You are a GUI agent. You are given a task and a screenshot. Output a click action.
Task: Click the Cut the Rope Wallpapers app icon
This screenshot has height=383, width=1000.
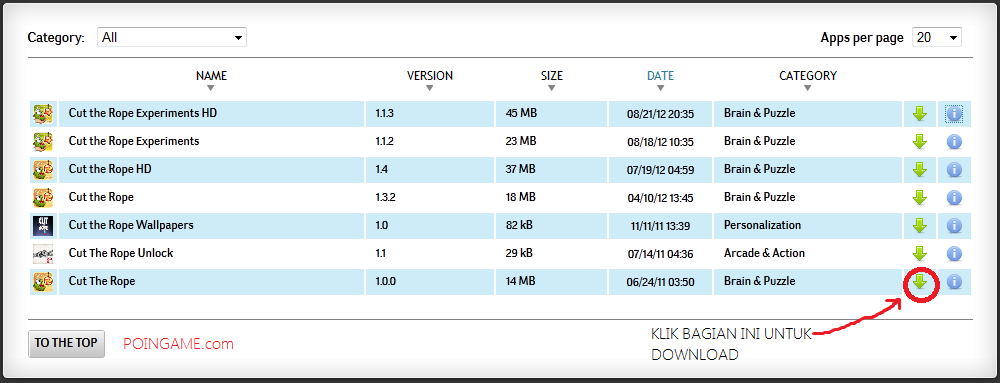click(x=43, y=226)
